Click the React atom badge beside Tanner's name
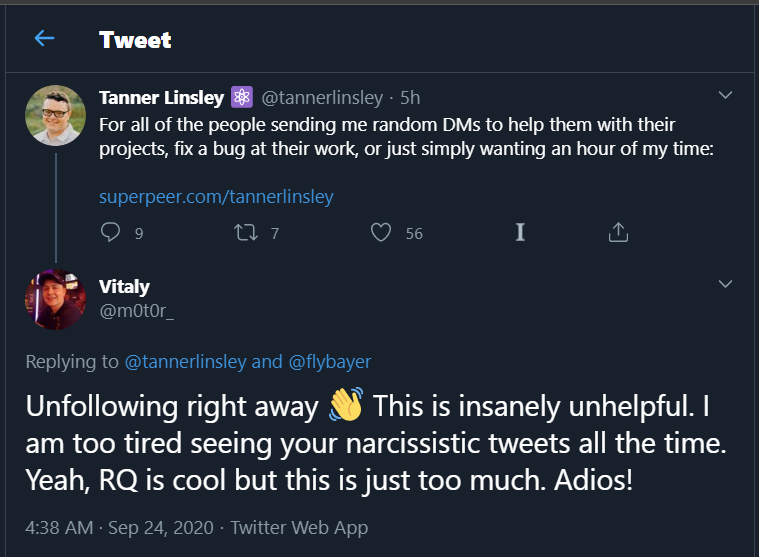 [x=242, y=98]
